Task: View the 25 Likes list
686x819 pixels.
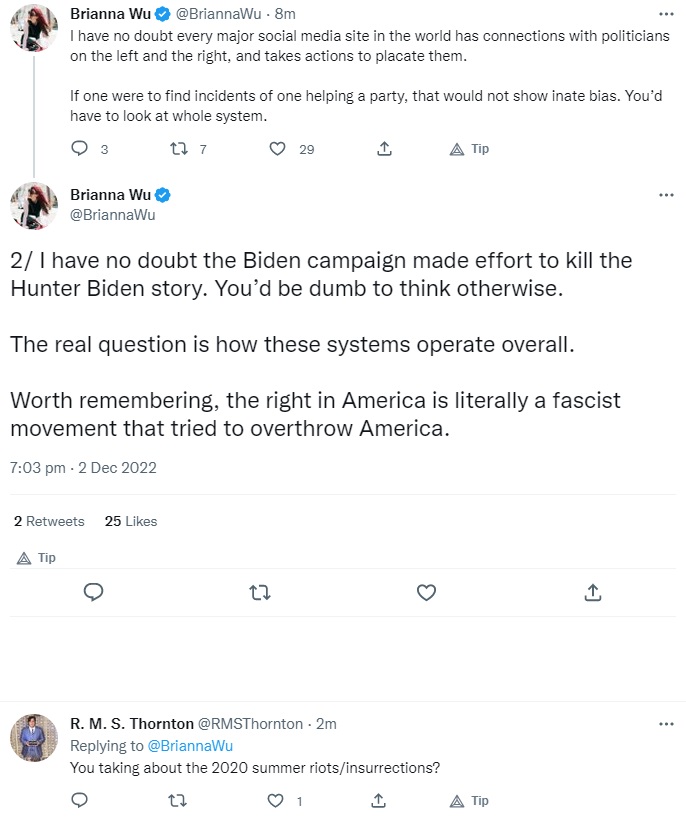Action: click(131, 521)
